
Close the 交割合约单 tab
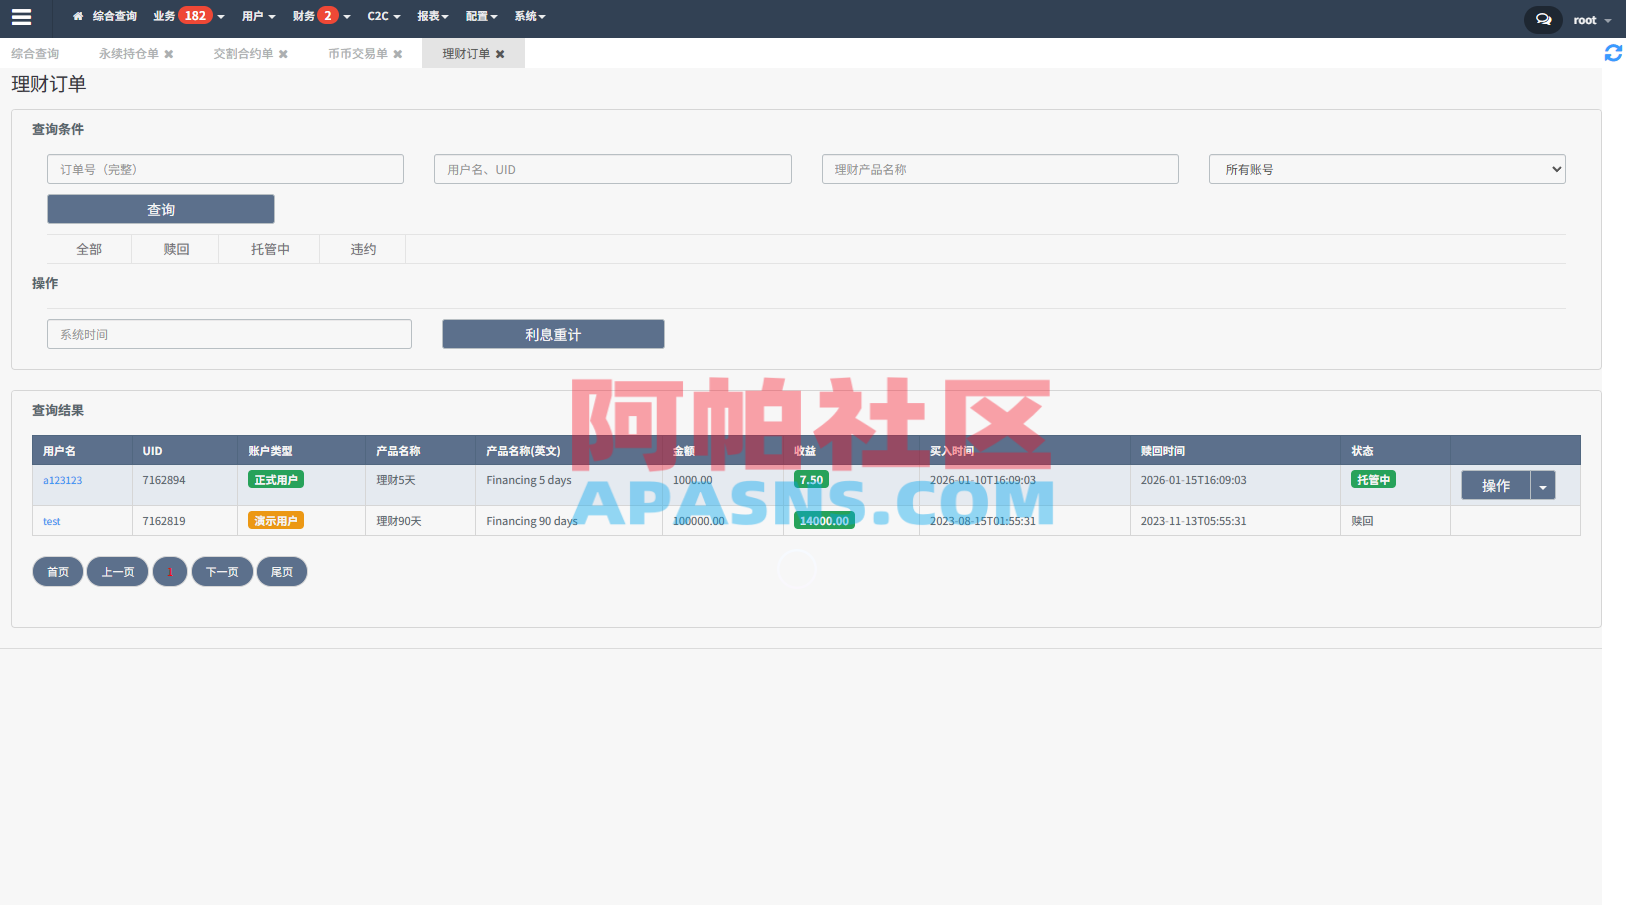click(283, 54)
